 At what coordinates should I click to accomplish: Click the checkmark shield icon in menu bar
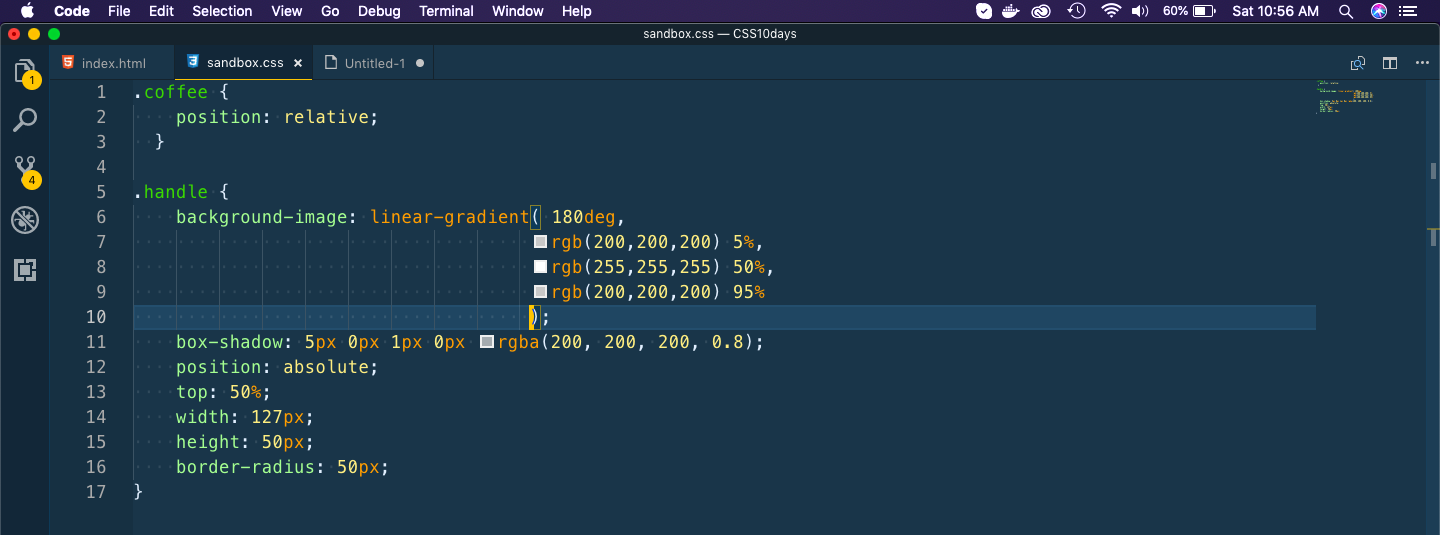pyautogui.click(x=984, y=11)
